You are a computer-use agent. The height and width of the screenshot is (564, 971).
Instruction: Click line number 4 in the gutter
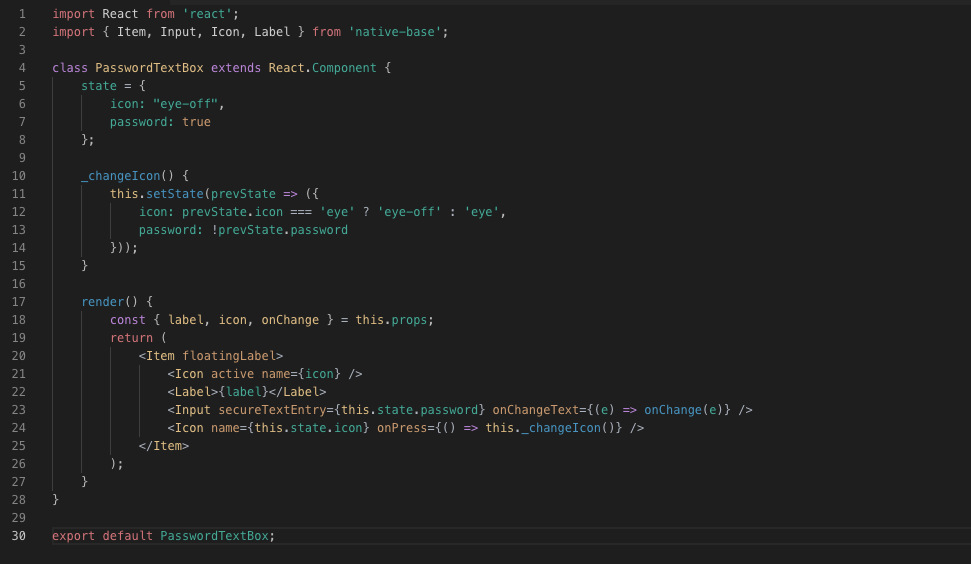click(x=22, y=67)
